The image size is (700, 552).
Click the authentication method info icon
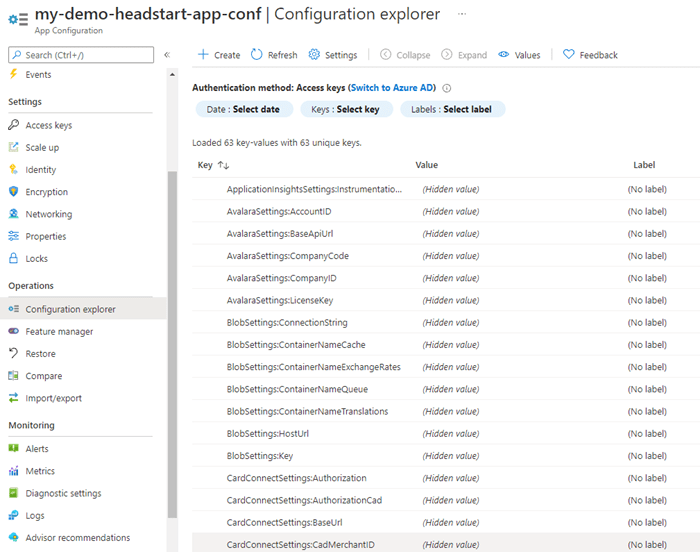(446, 88)
